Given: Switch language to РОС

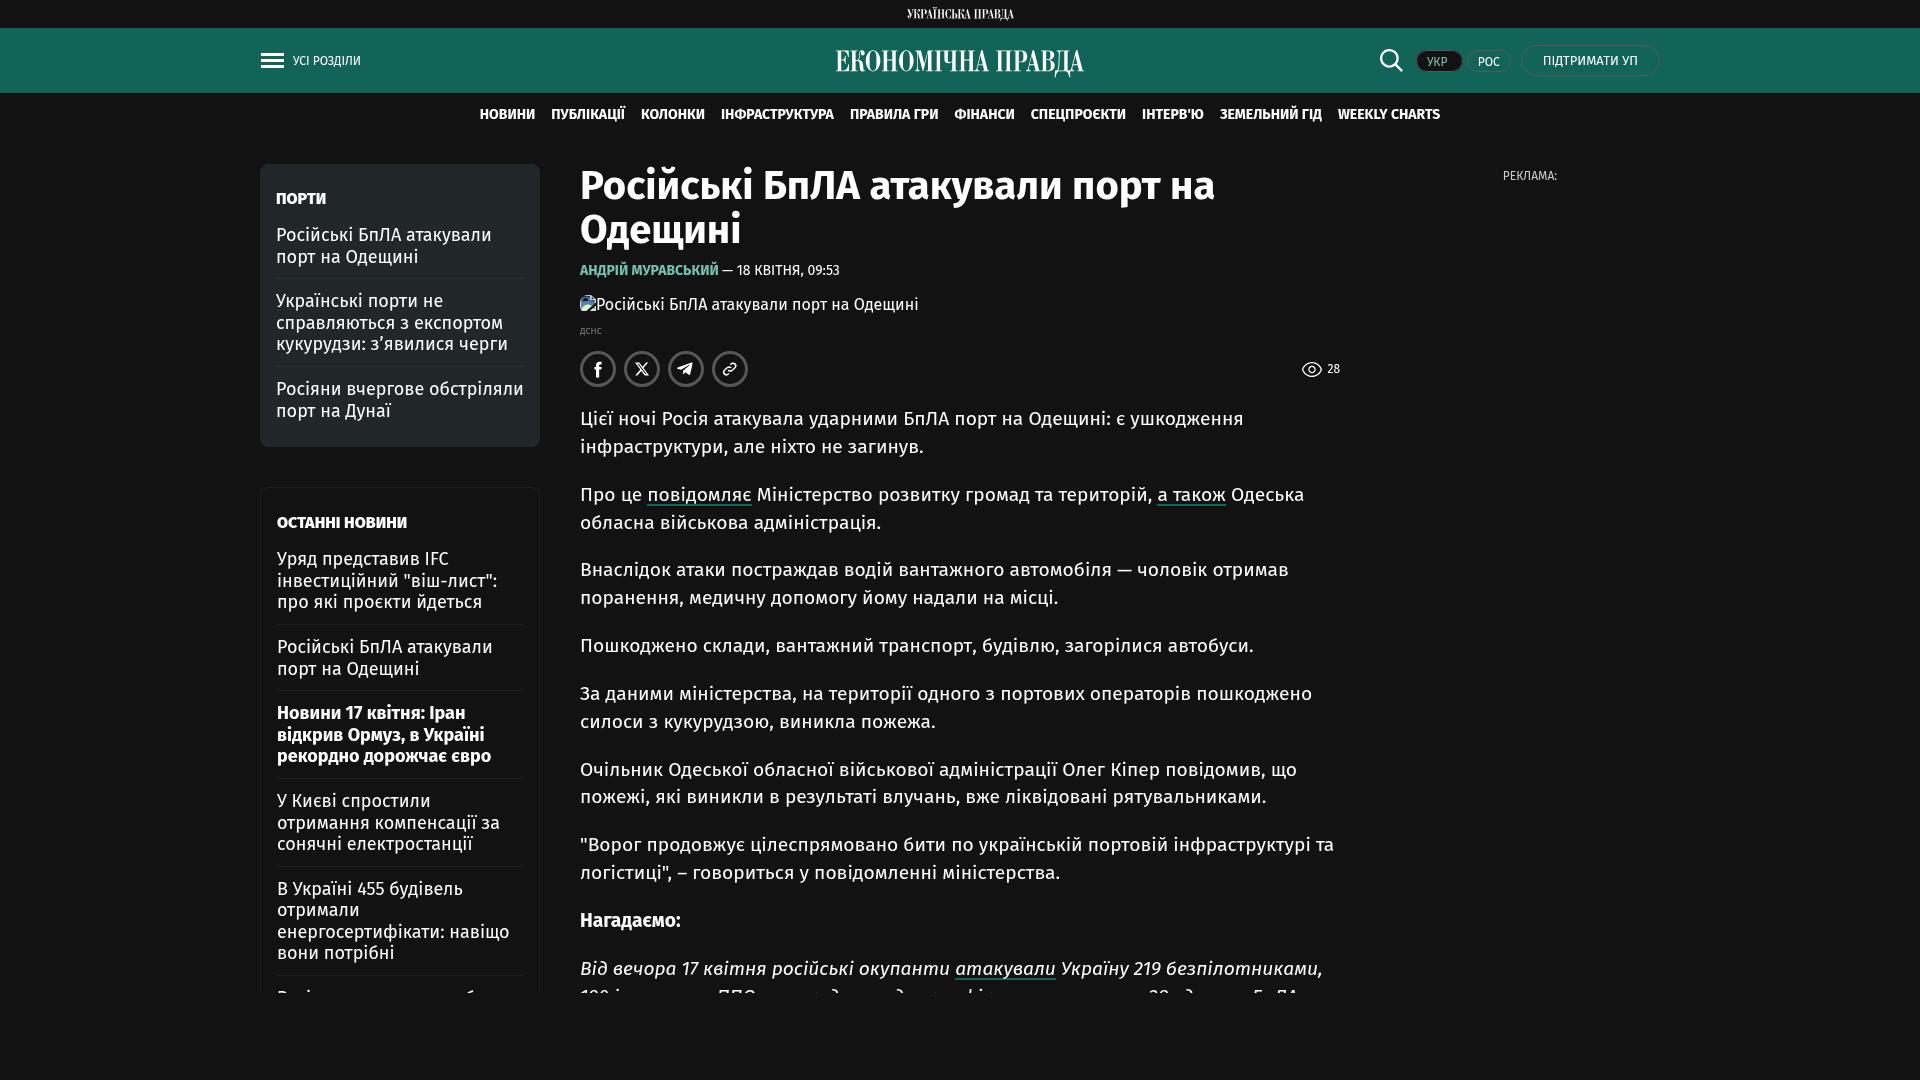Looking at the screenshot, I should (x=1488, y=62).
